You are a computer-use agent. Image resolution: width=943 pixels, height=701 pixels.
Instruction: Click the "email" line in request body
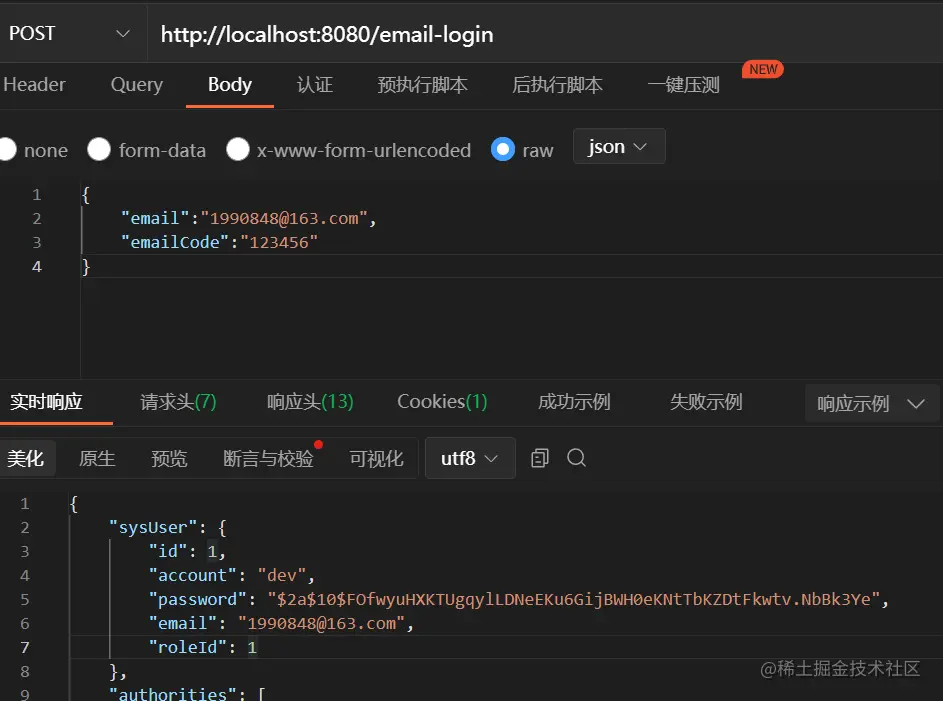pyautogui.click(x=248, y=218)
